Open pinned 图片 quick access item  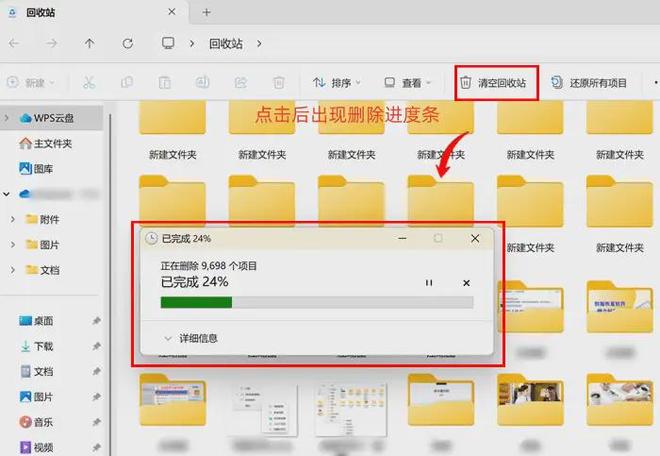click(x=36, y=397)
